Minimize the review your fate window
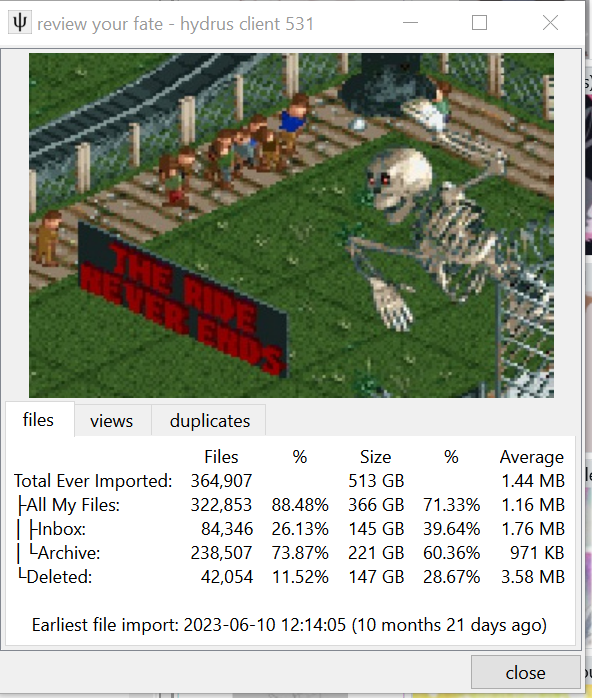 click(x=410, y=23)
